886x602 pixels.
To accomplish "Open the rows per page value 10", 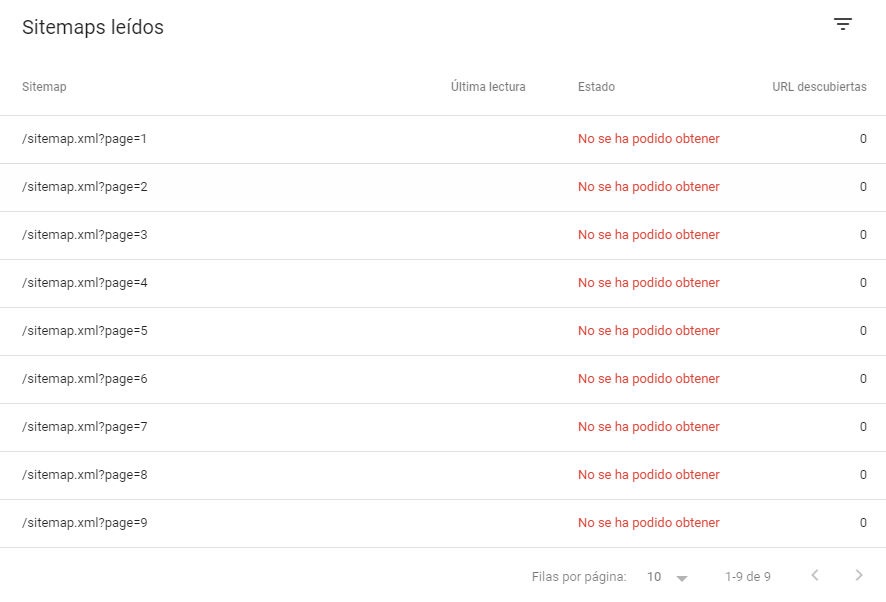I will pos(654,577).
